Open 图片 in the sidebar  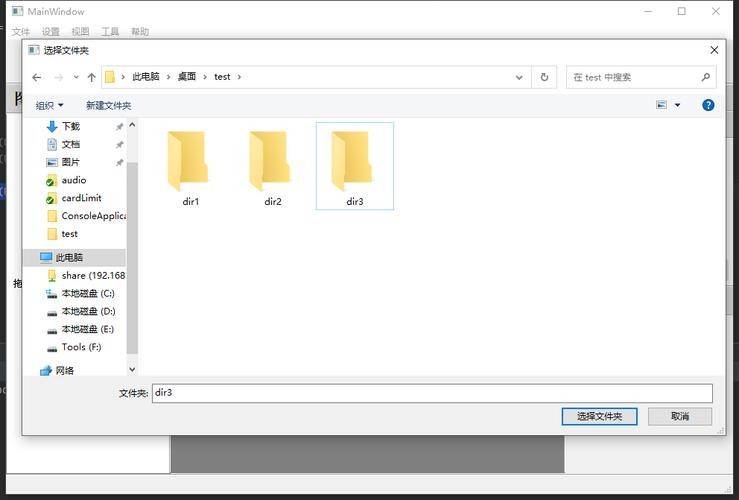coord(70,162)
